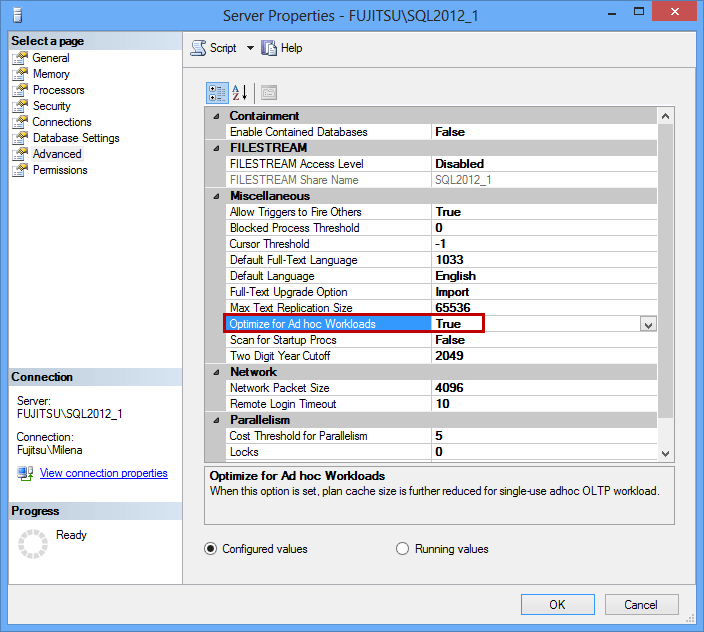
Task: Click the property grid scroll up arrow
Action: point(665,116)
